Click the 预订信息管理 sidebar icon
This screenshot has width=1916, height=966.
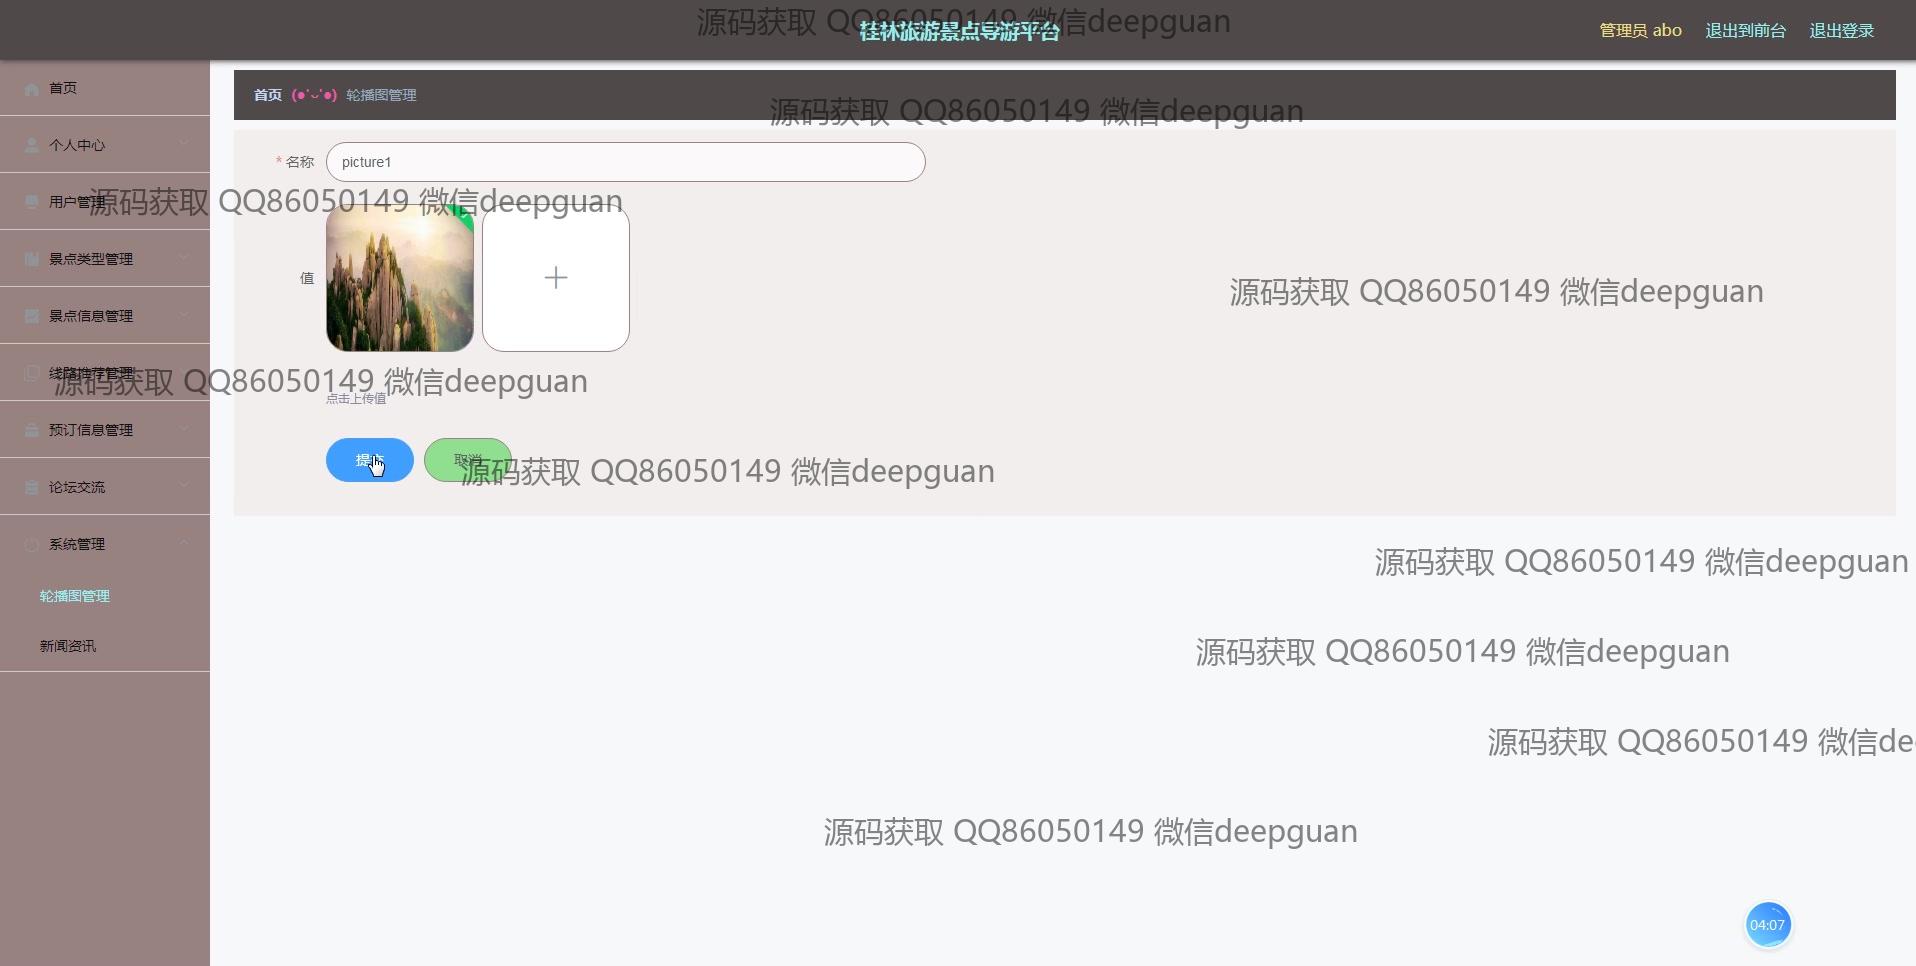pyautogui.click(x=32, y=430)
